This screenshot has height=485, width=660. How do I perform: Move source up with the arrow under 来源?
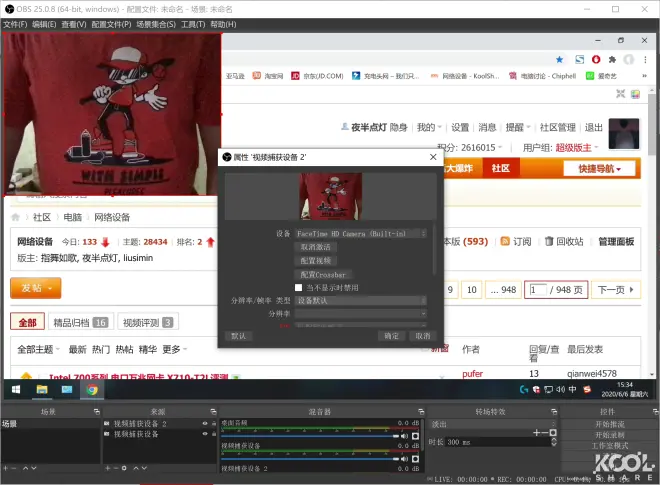tap(136, 468)
